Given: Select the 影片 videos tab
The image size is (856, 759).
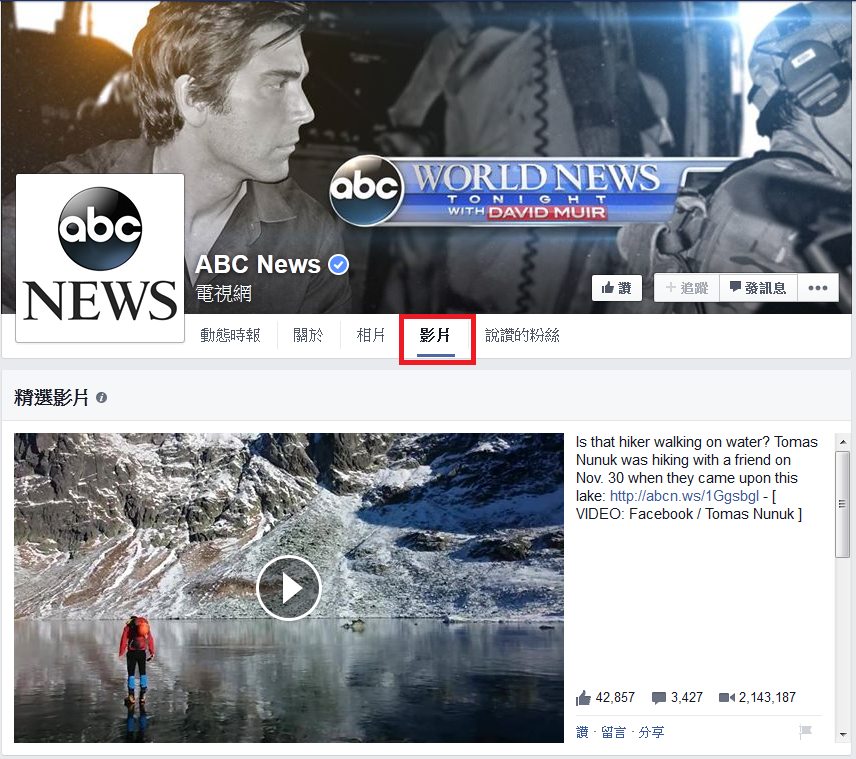Looking at the screenshot, I should 435,335.
